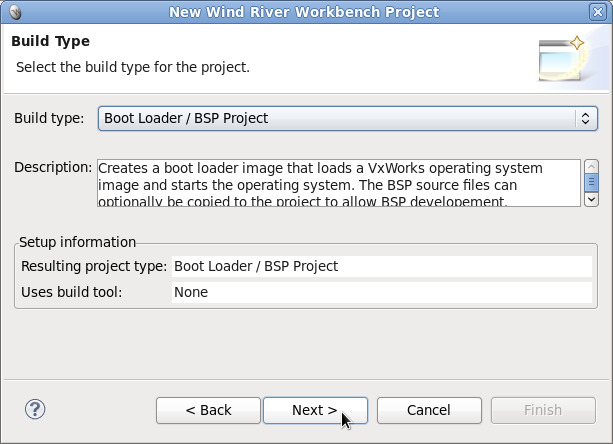Click the "Description:" label
The width and height of the screenshot is (613, 444).
(53, 167)
